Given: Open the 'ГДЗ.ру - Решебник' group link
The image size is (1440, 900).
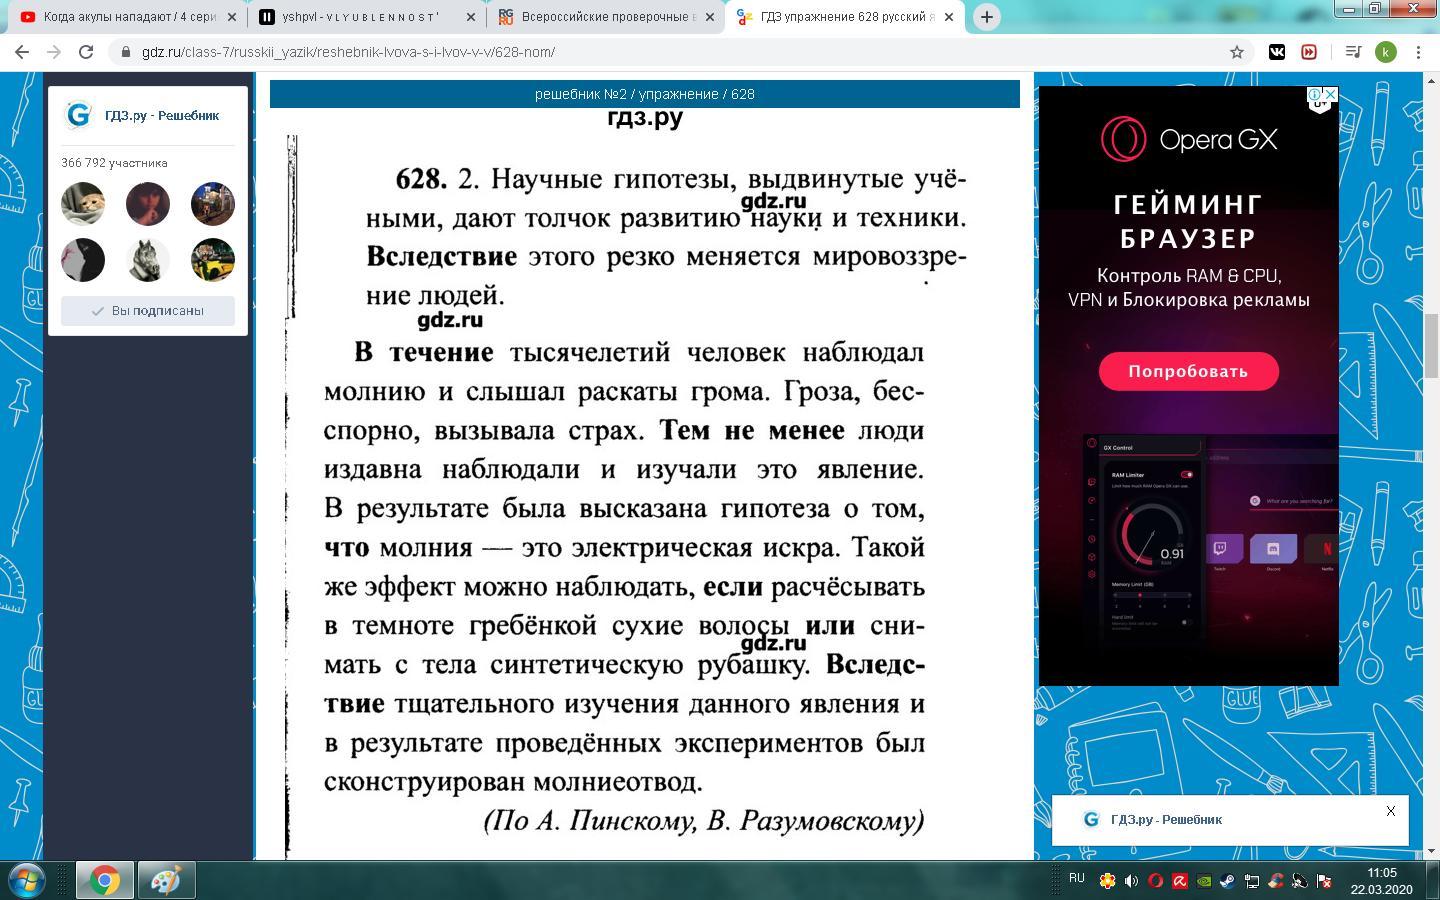Looking at the screenshot, I should tap(161, 116).
